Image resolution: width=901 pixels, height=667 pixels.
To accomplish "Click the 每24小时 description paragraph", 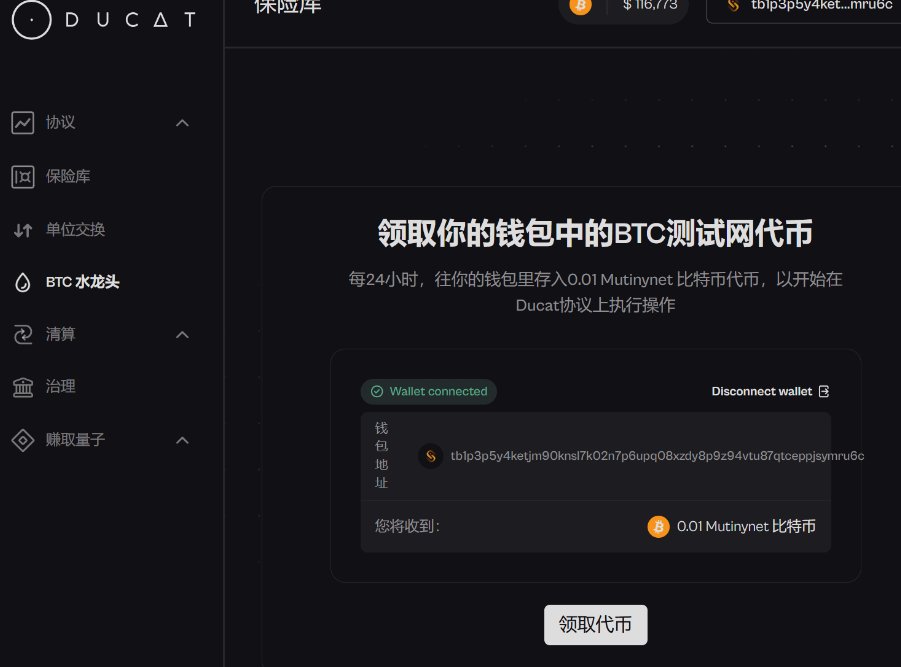I will pos(595,292).
